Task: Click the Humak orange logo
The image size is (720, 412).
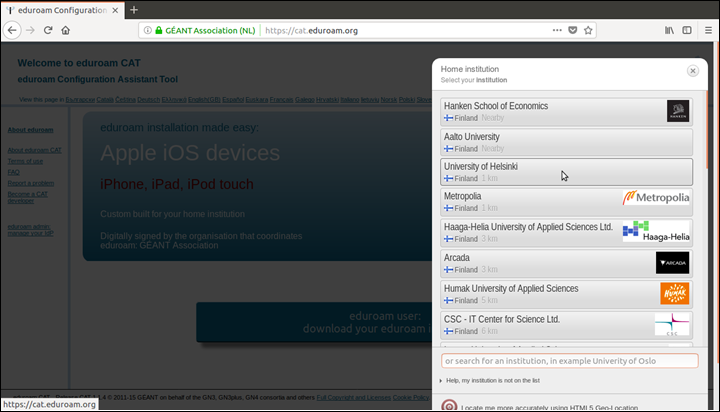Action: click(675, 293)
